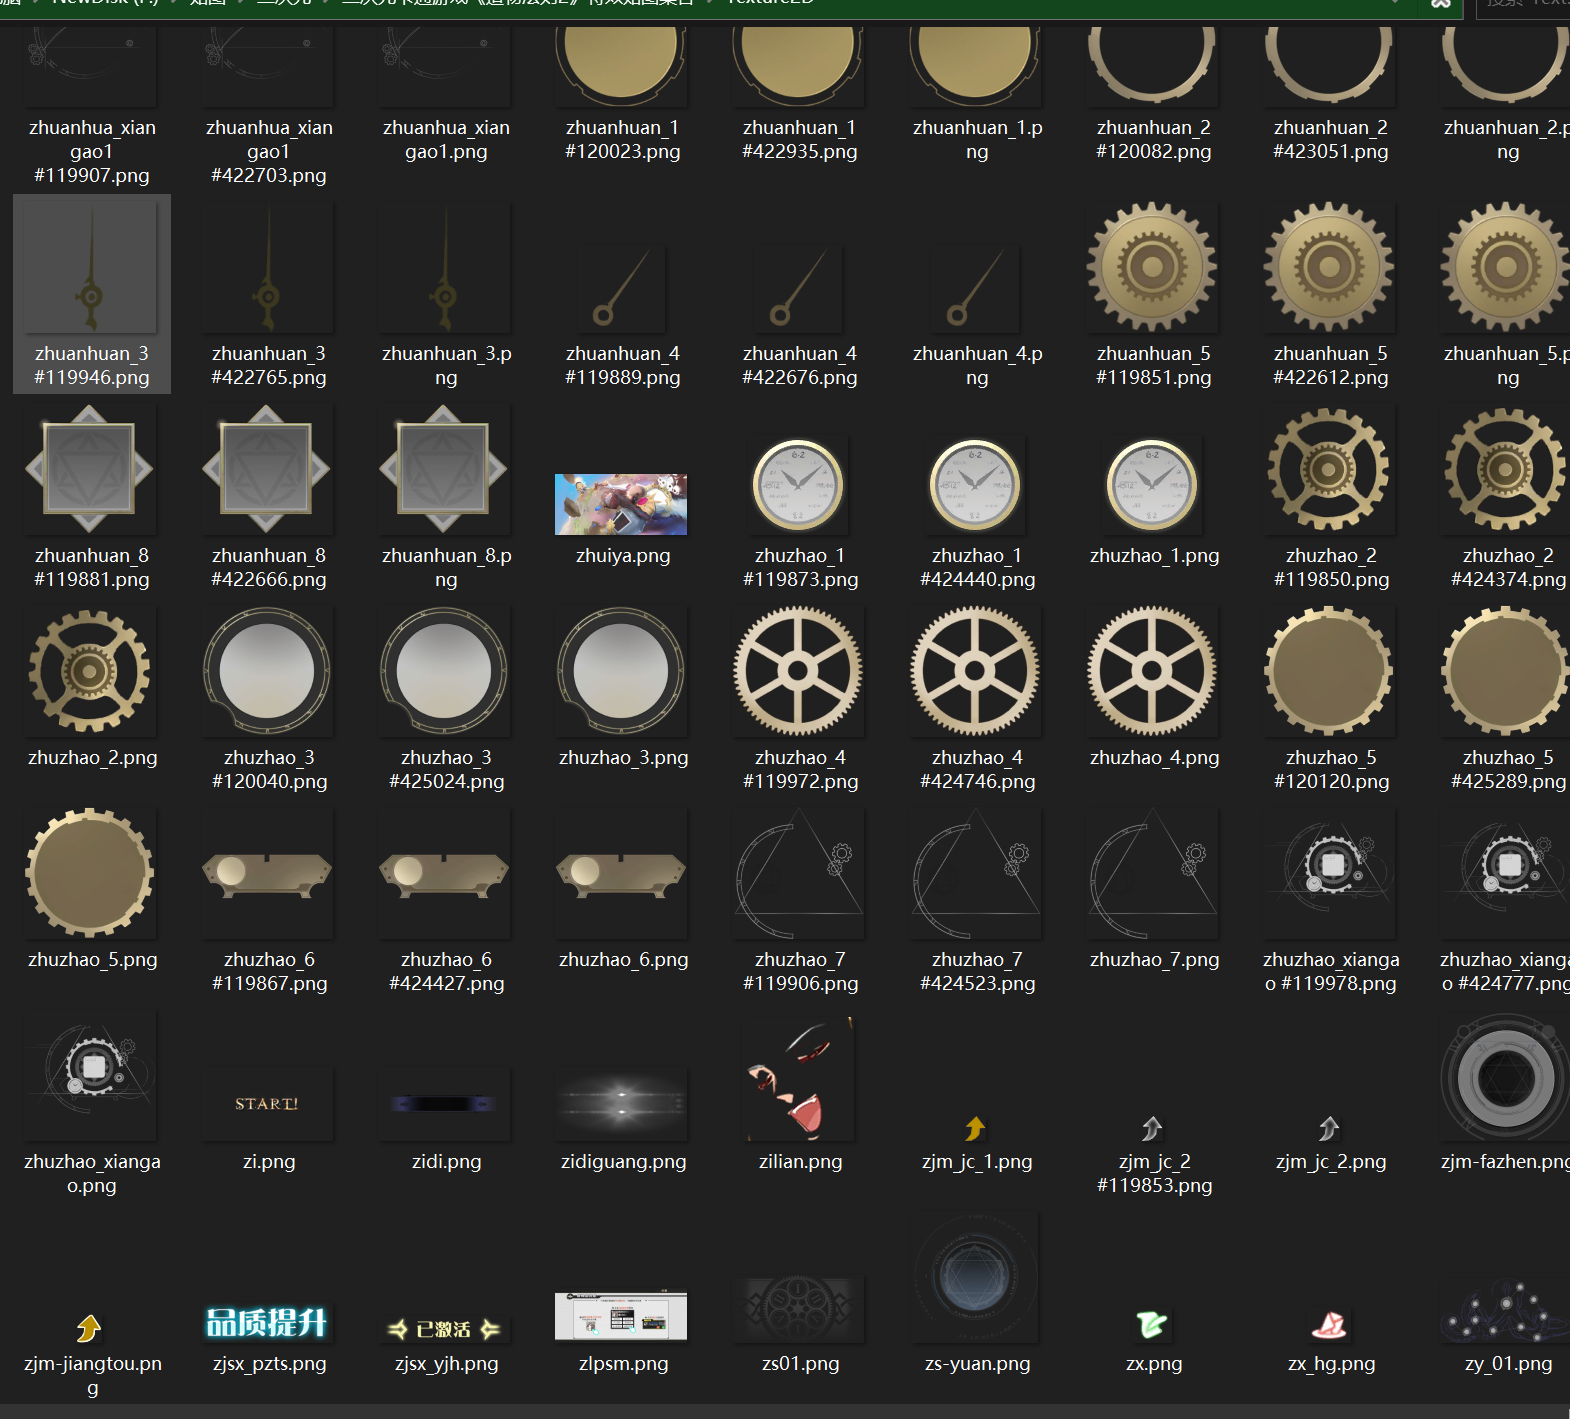Select file zhuanhuan_3 #422765.png
The image size is (1570, 1419).
[x=268, y=268]
